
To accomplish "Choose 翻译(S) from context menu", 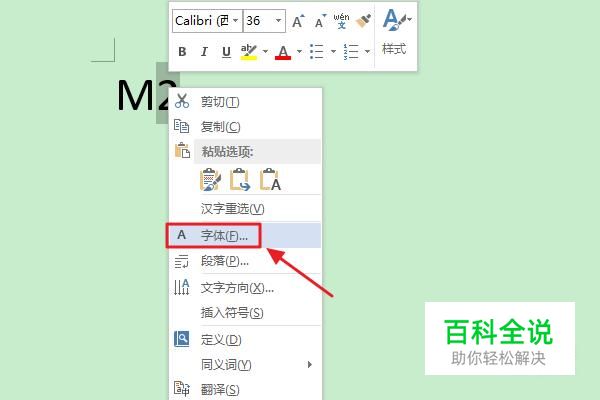I will [245, 390].
